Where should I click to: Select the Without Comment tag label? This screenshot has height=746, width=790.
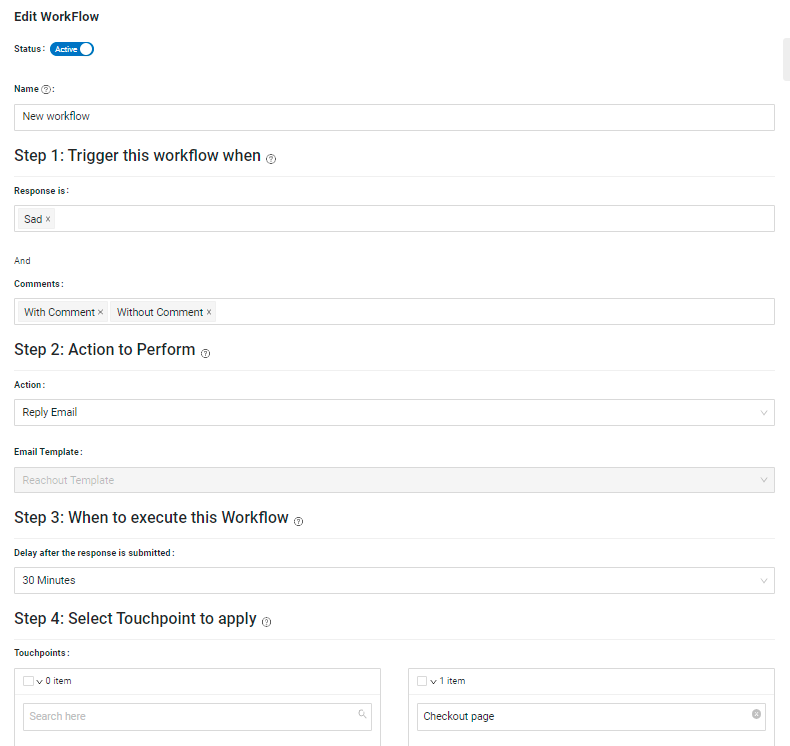(160, 312)
